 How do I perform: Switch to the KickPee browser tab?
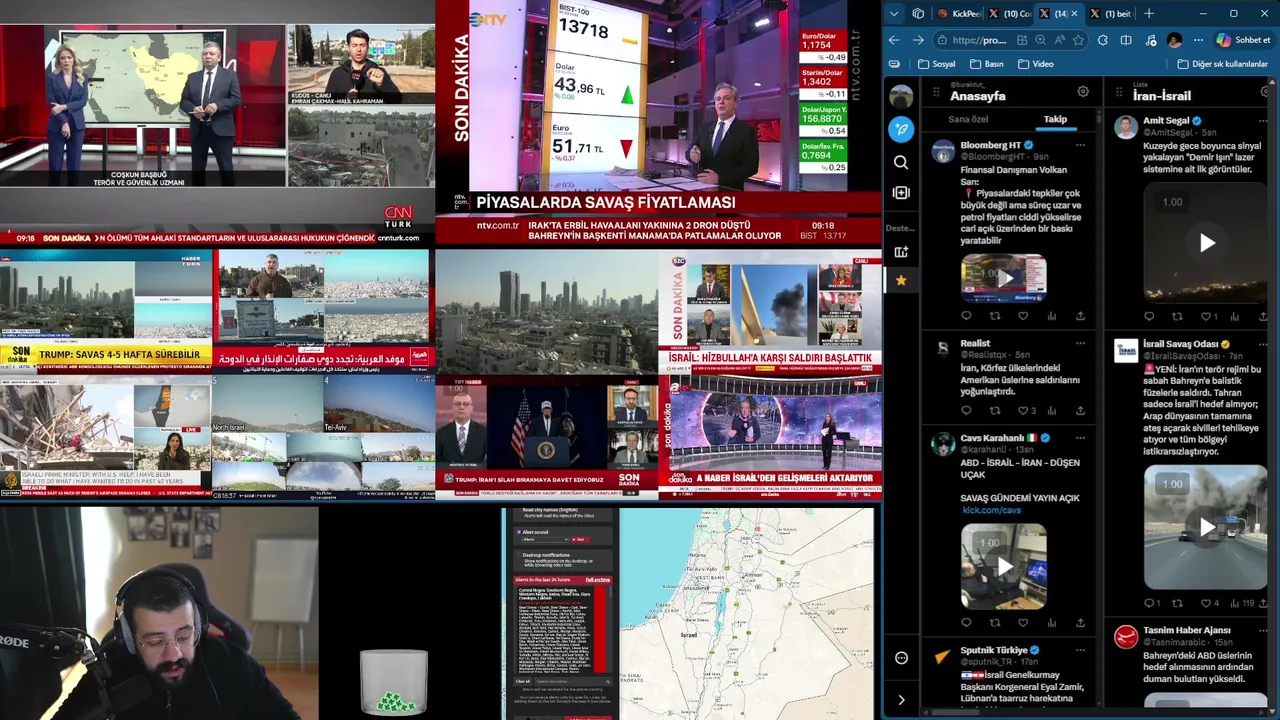tap(958, 13)
